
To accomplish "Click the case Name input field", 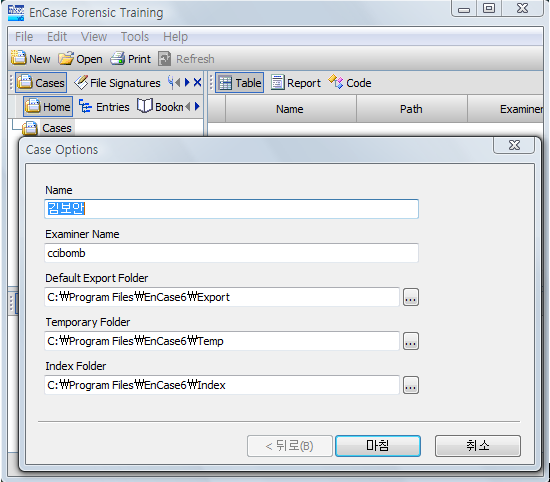I will [x=232, y=209].
